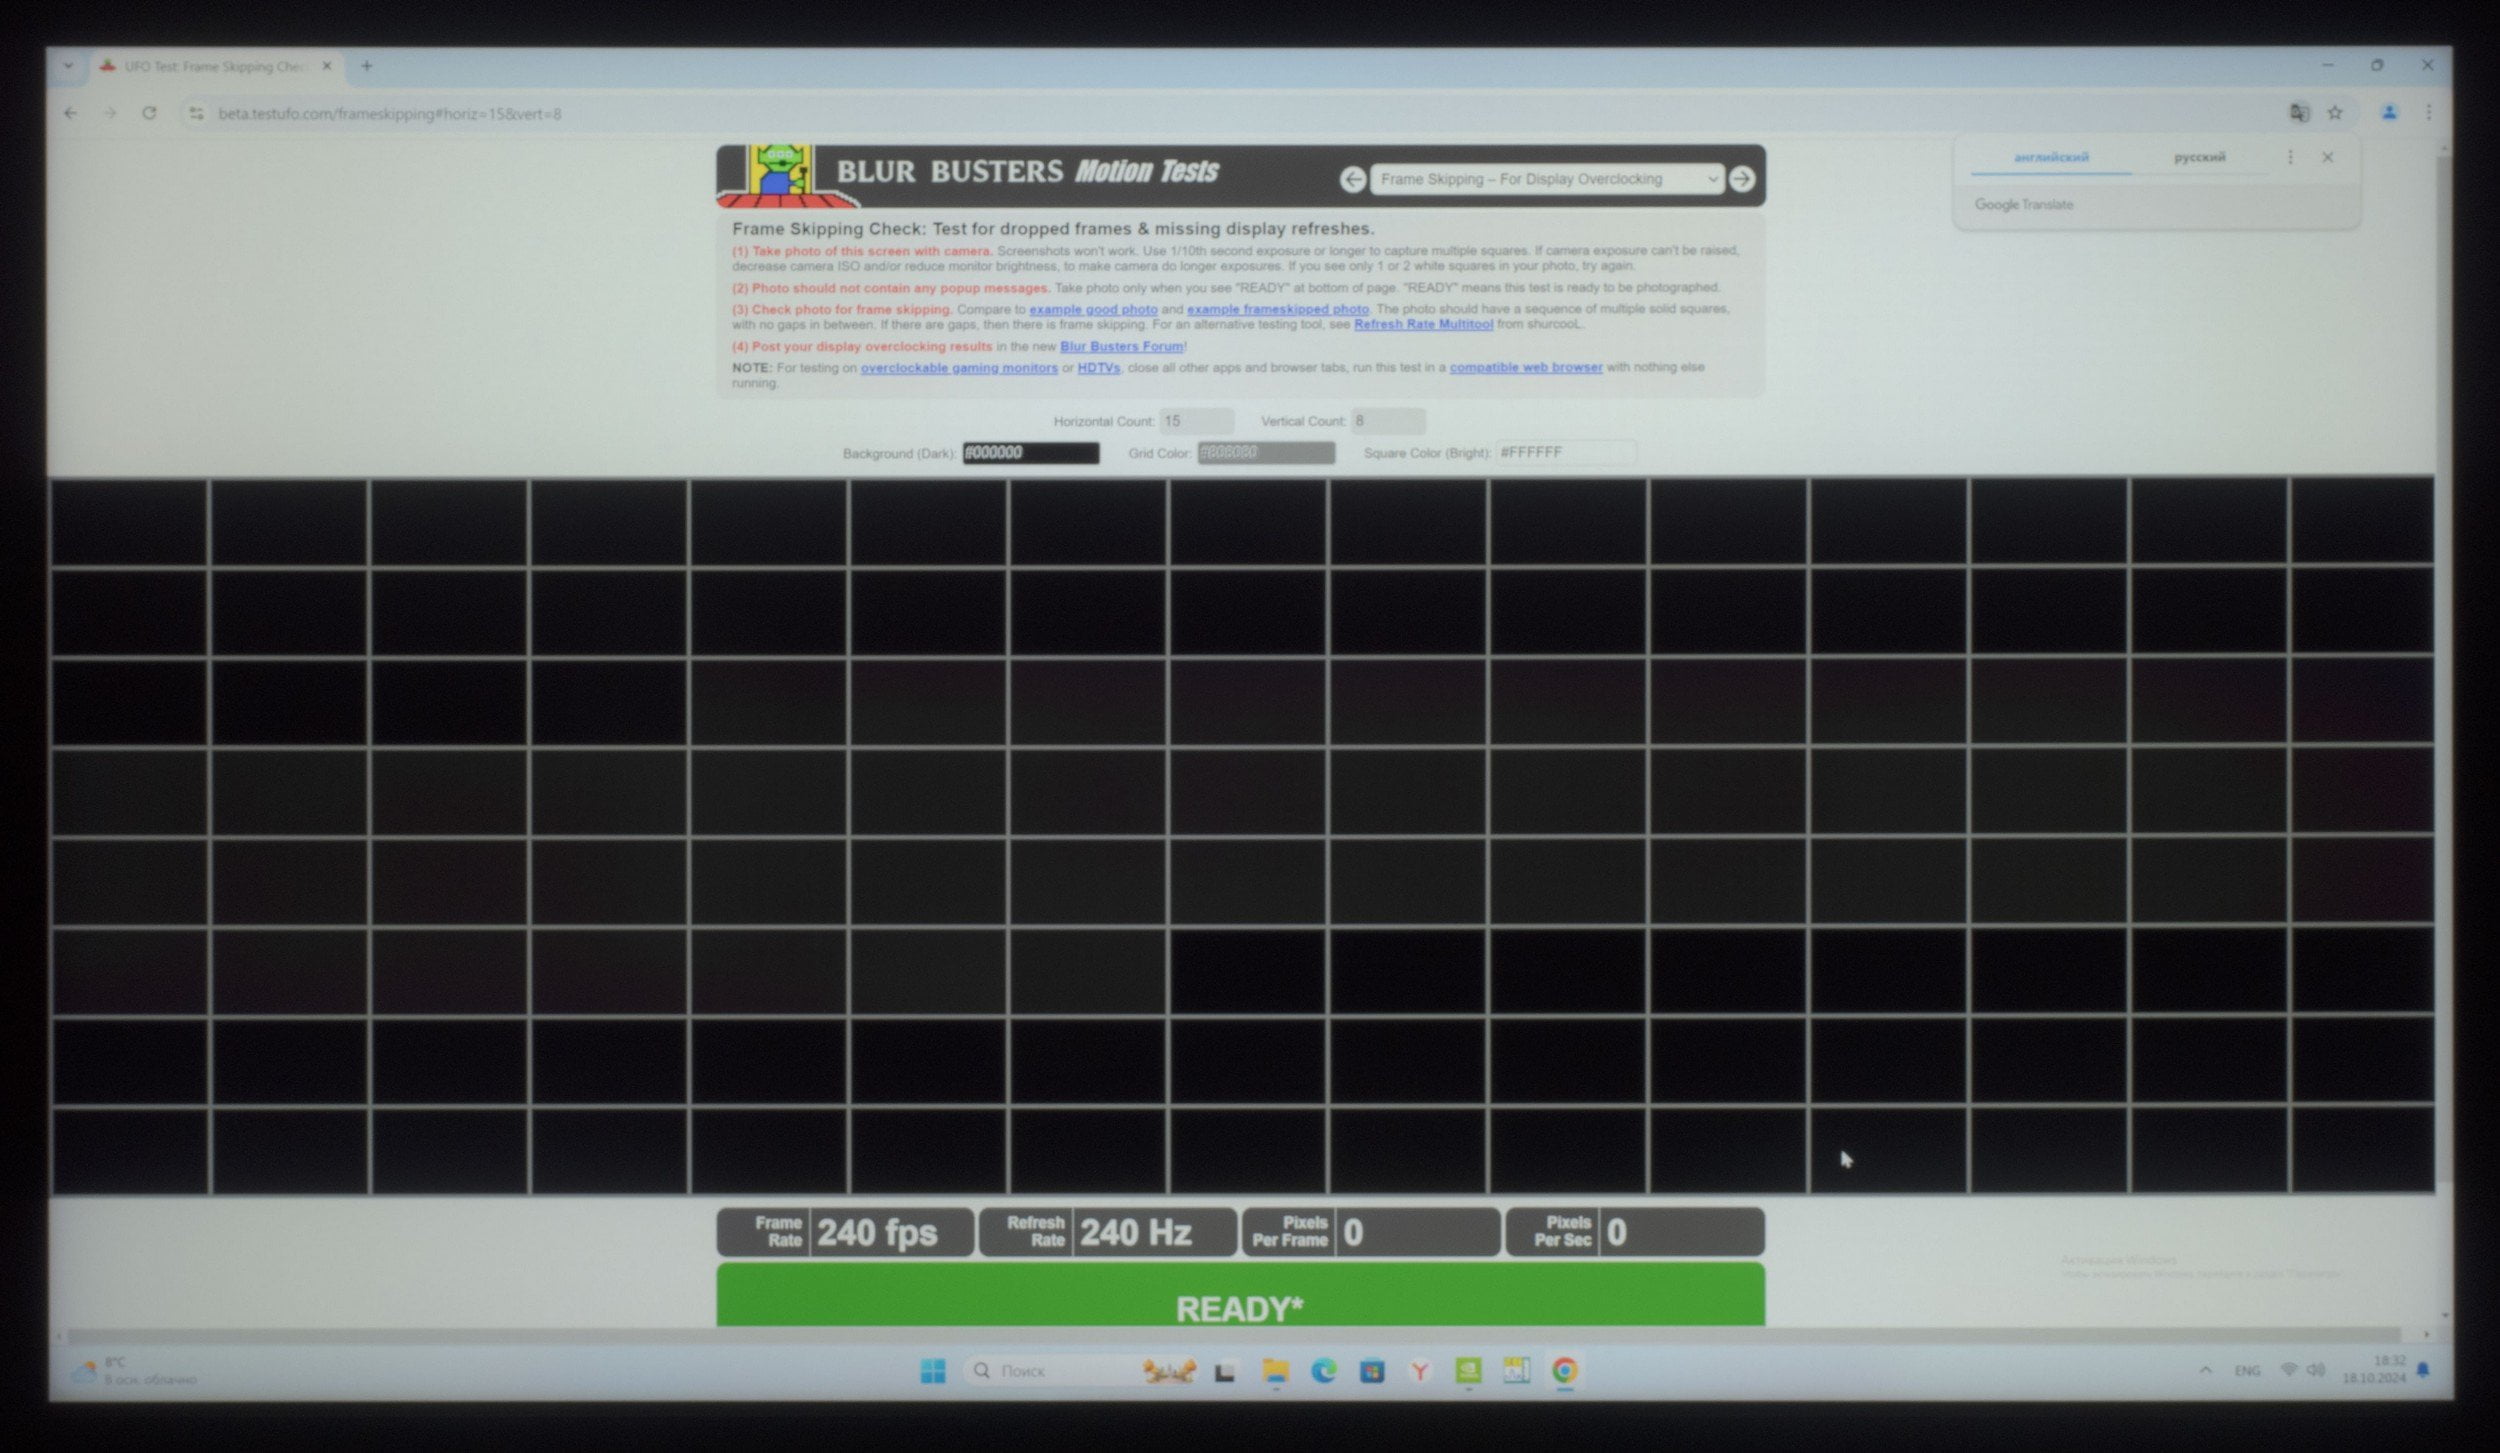Click the BLUR BUSTERS Motion Tests title
Viewport: 2500px width, 1453px height.
[1027, 172]
